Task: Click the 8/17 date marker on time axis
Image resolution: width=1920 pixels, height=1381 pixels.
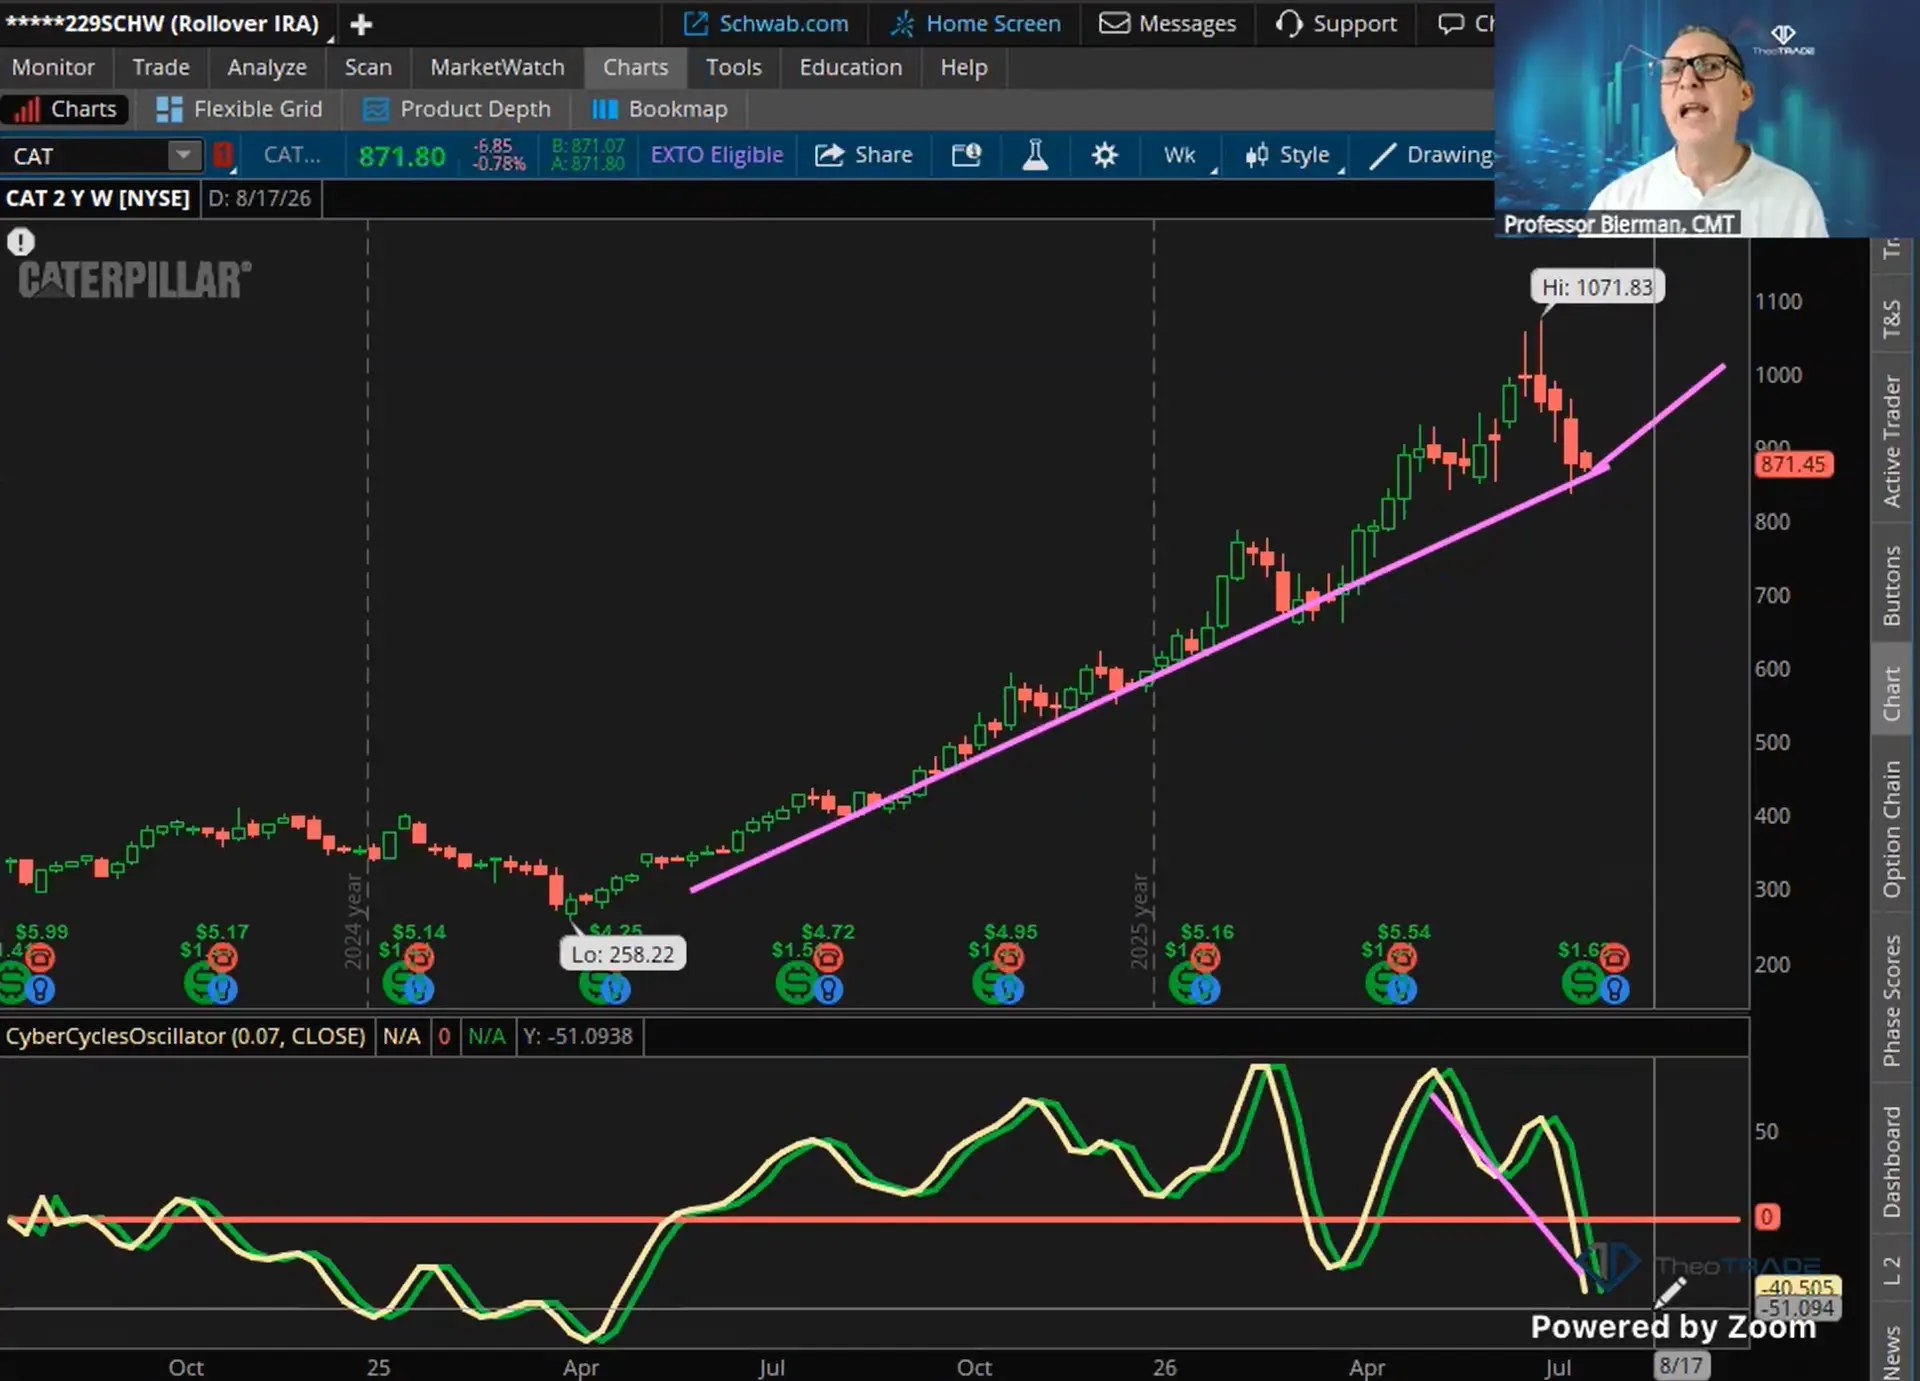Action: click(x=1681, y=1365)
